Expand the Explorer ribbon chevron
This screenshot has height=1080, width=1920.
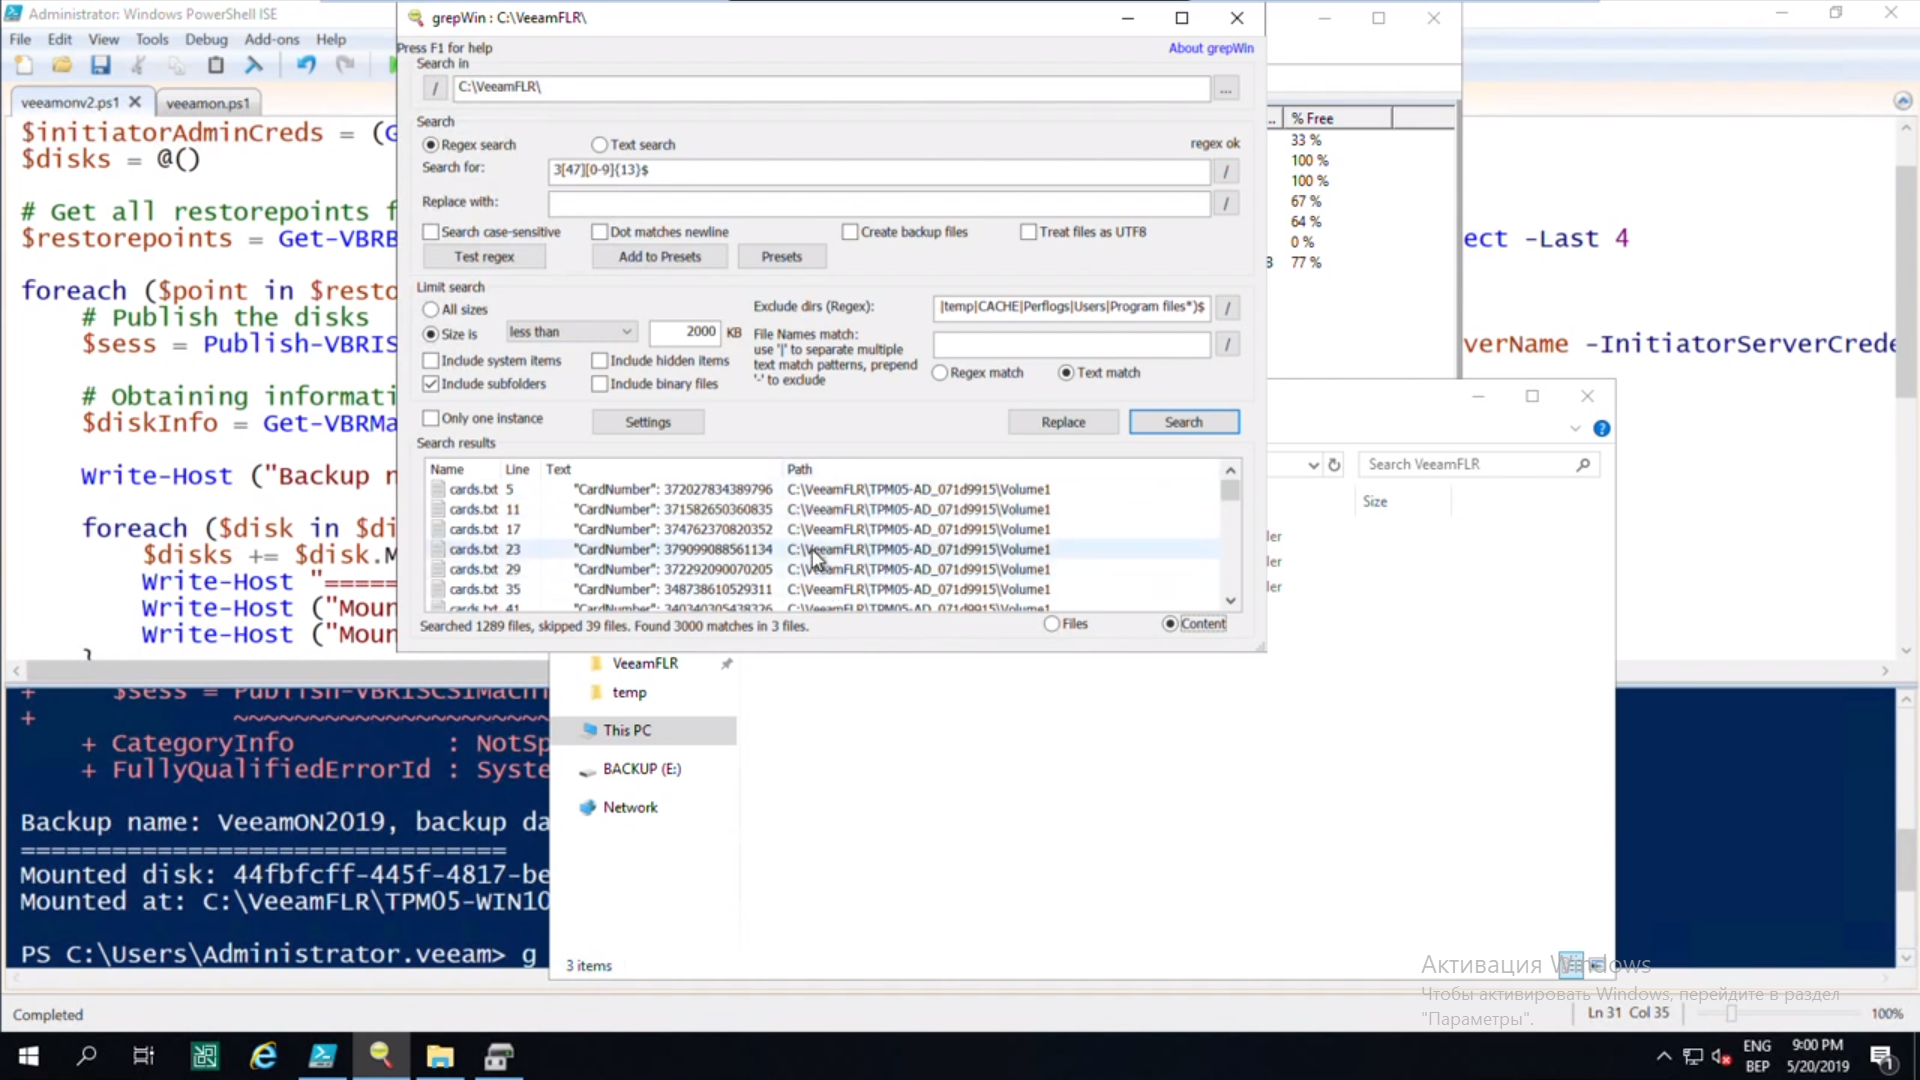pyautogui.click(x=1575, y=429)
